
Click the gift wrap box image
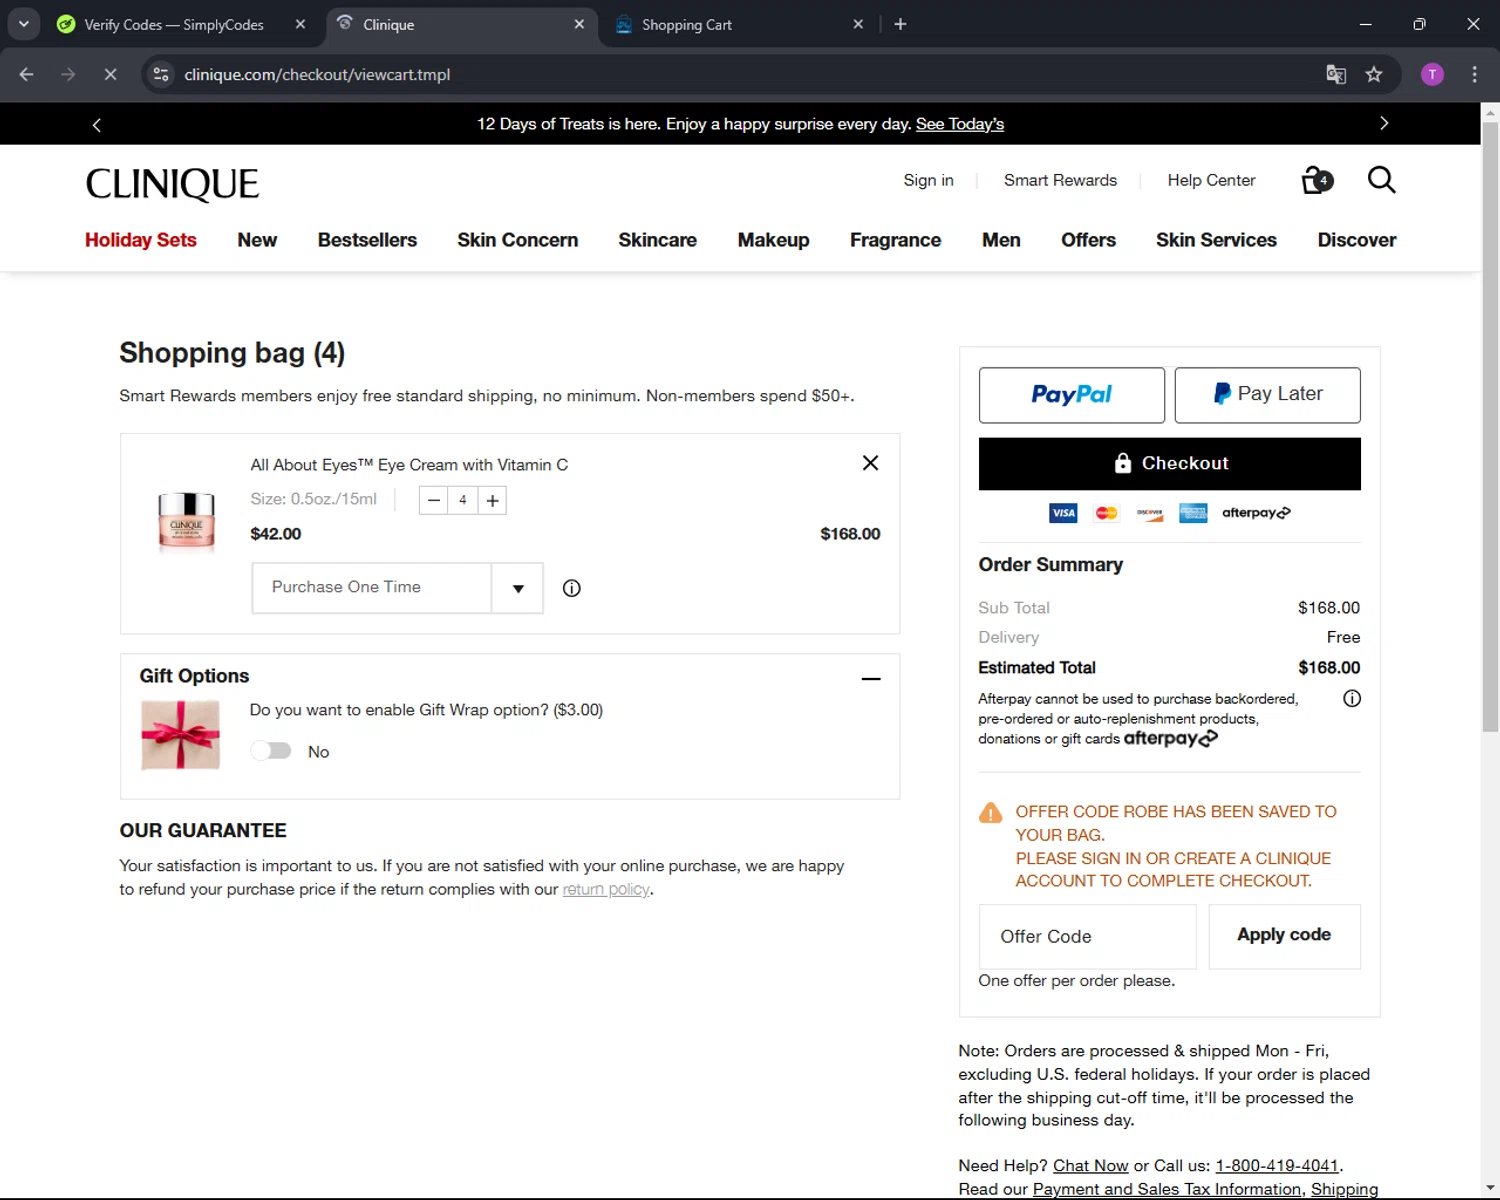[180, 735]
